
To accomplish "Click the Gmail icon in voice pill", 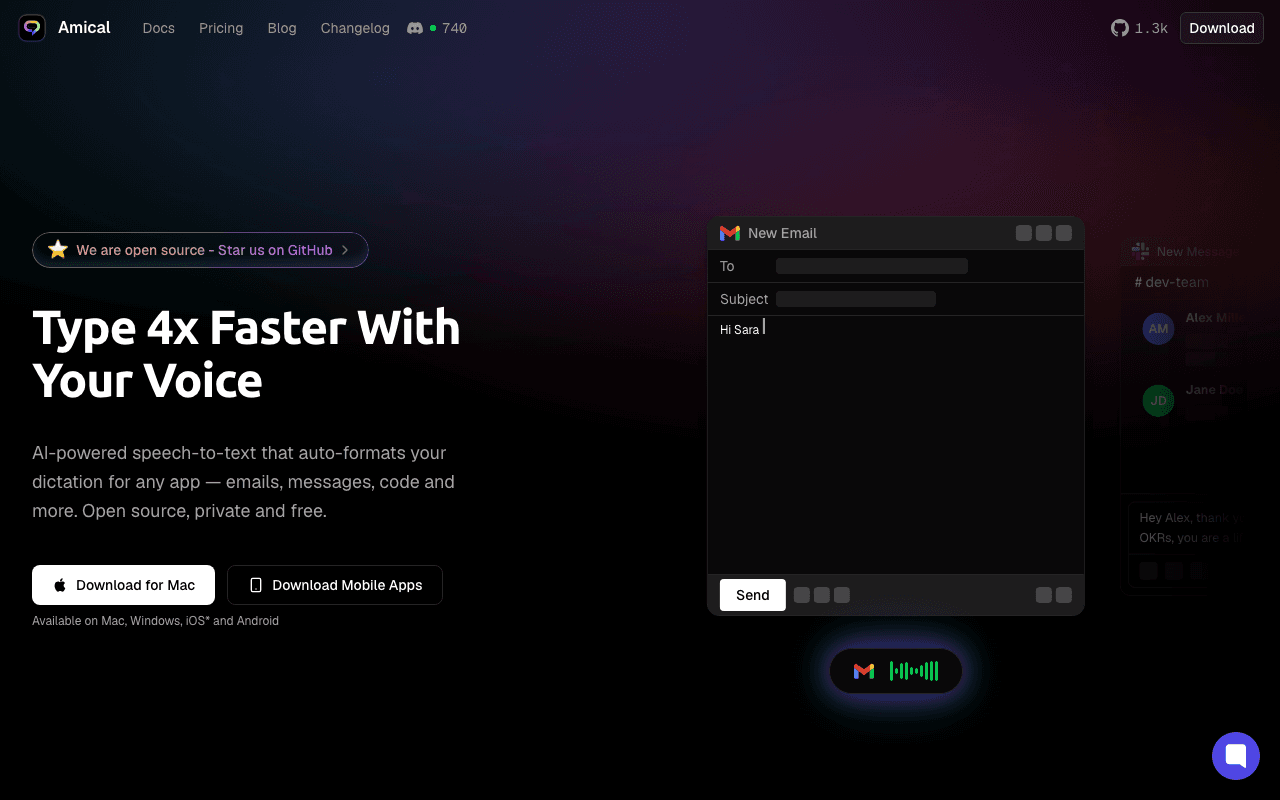I will 864,671.
